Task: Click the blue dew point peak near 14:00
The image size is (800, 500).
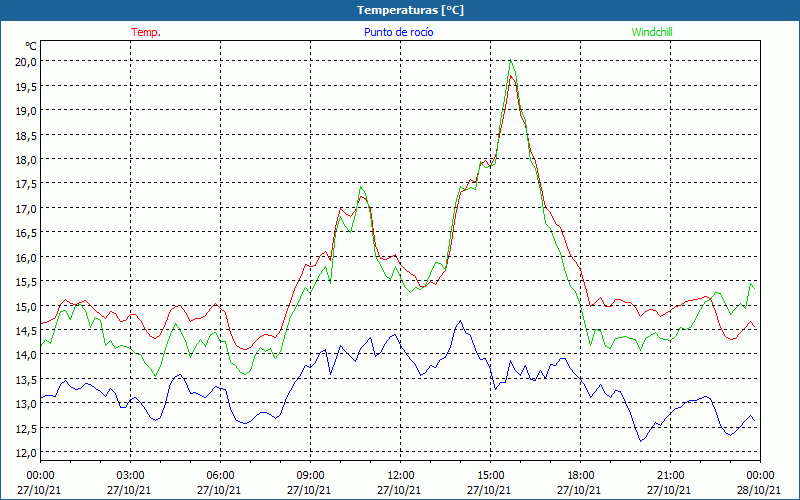Action: pos(460,321)
